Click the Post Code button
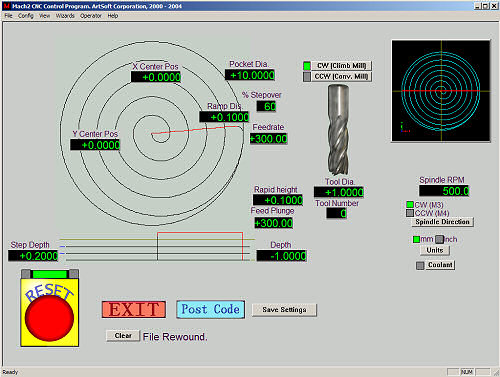The height and width of the screenshot is (377, 500). tap(210, 309)
